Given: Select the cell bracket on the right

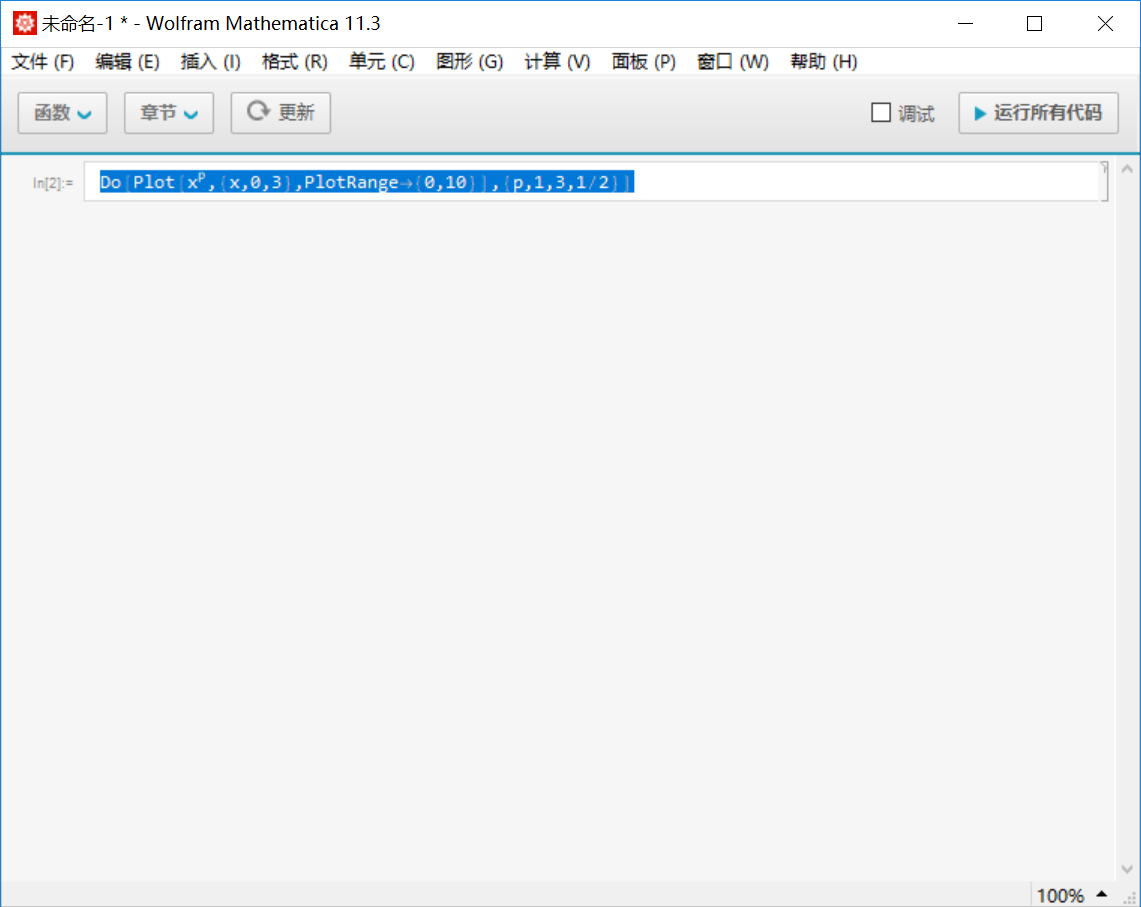Looking at the screenshot, I should 1104,181.
